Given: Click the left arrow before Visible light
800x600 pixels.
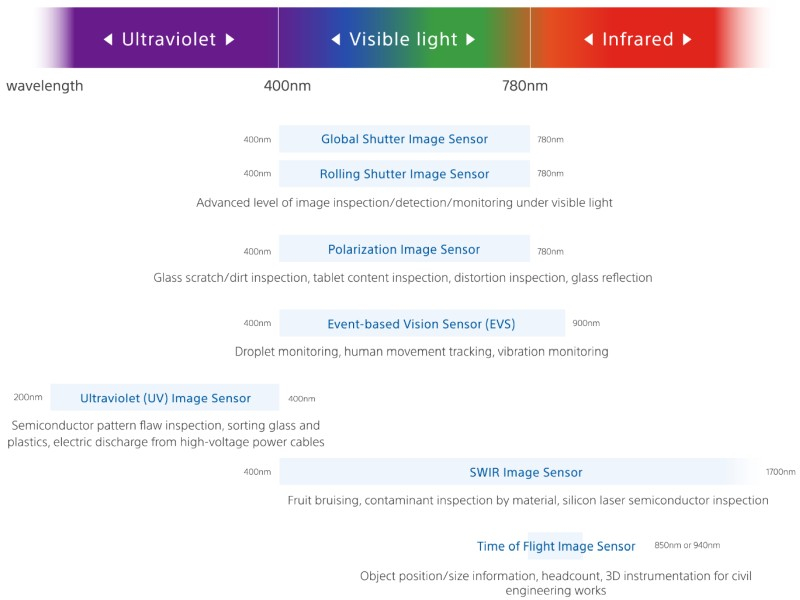Looking at the screenshot, I should click(336, 39).
